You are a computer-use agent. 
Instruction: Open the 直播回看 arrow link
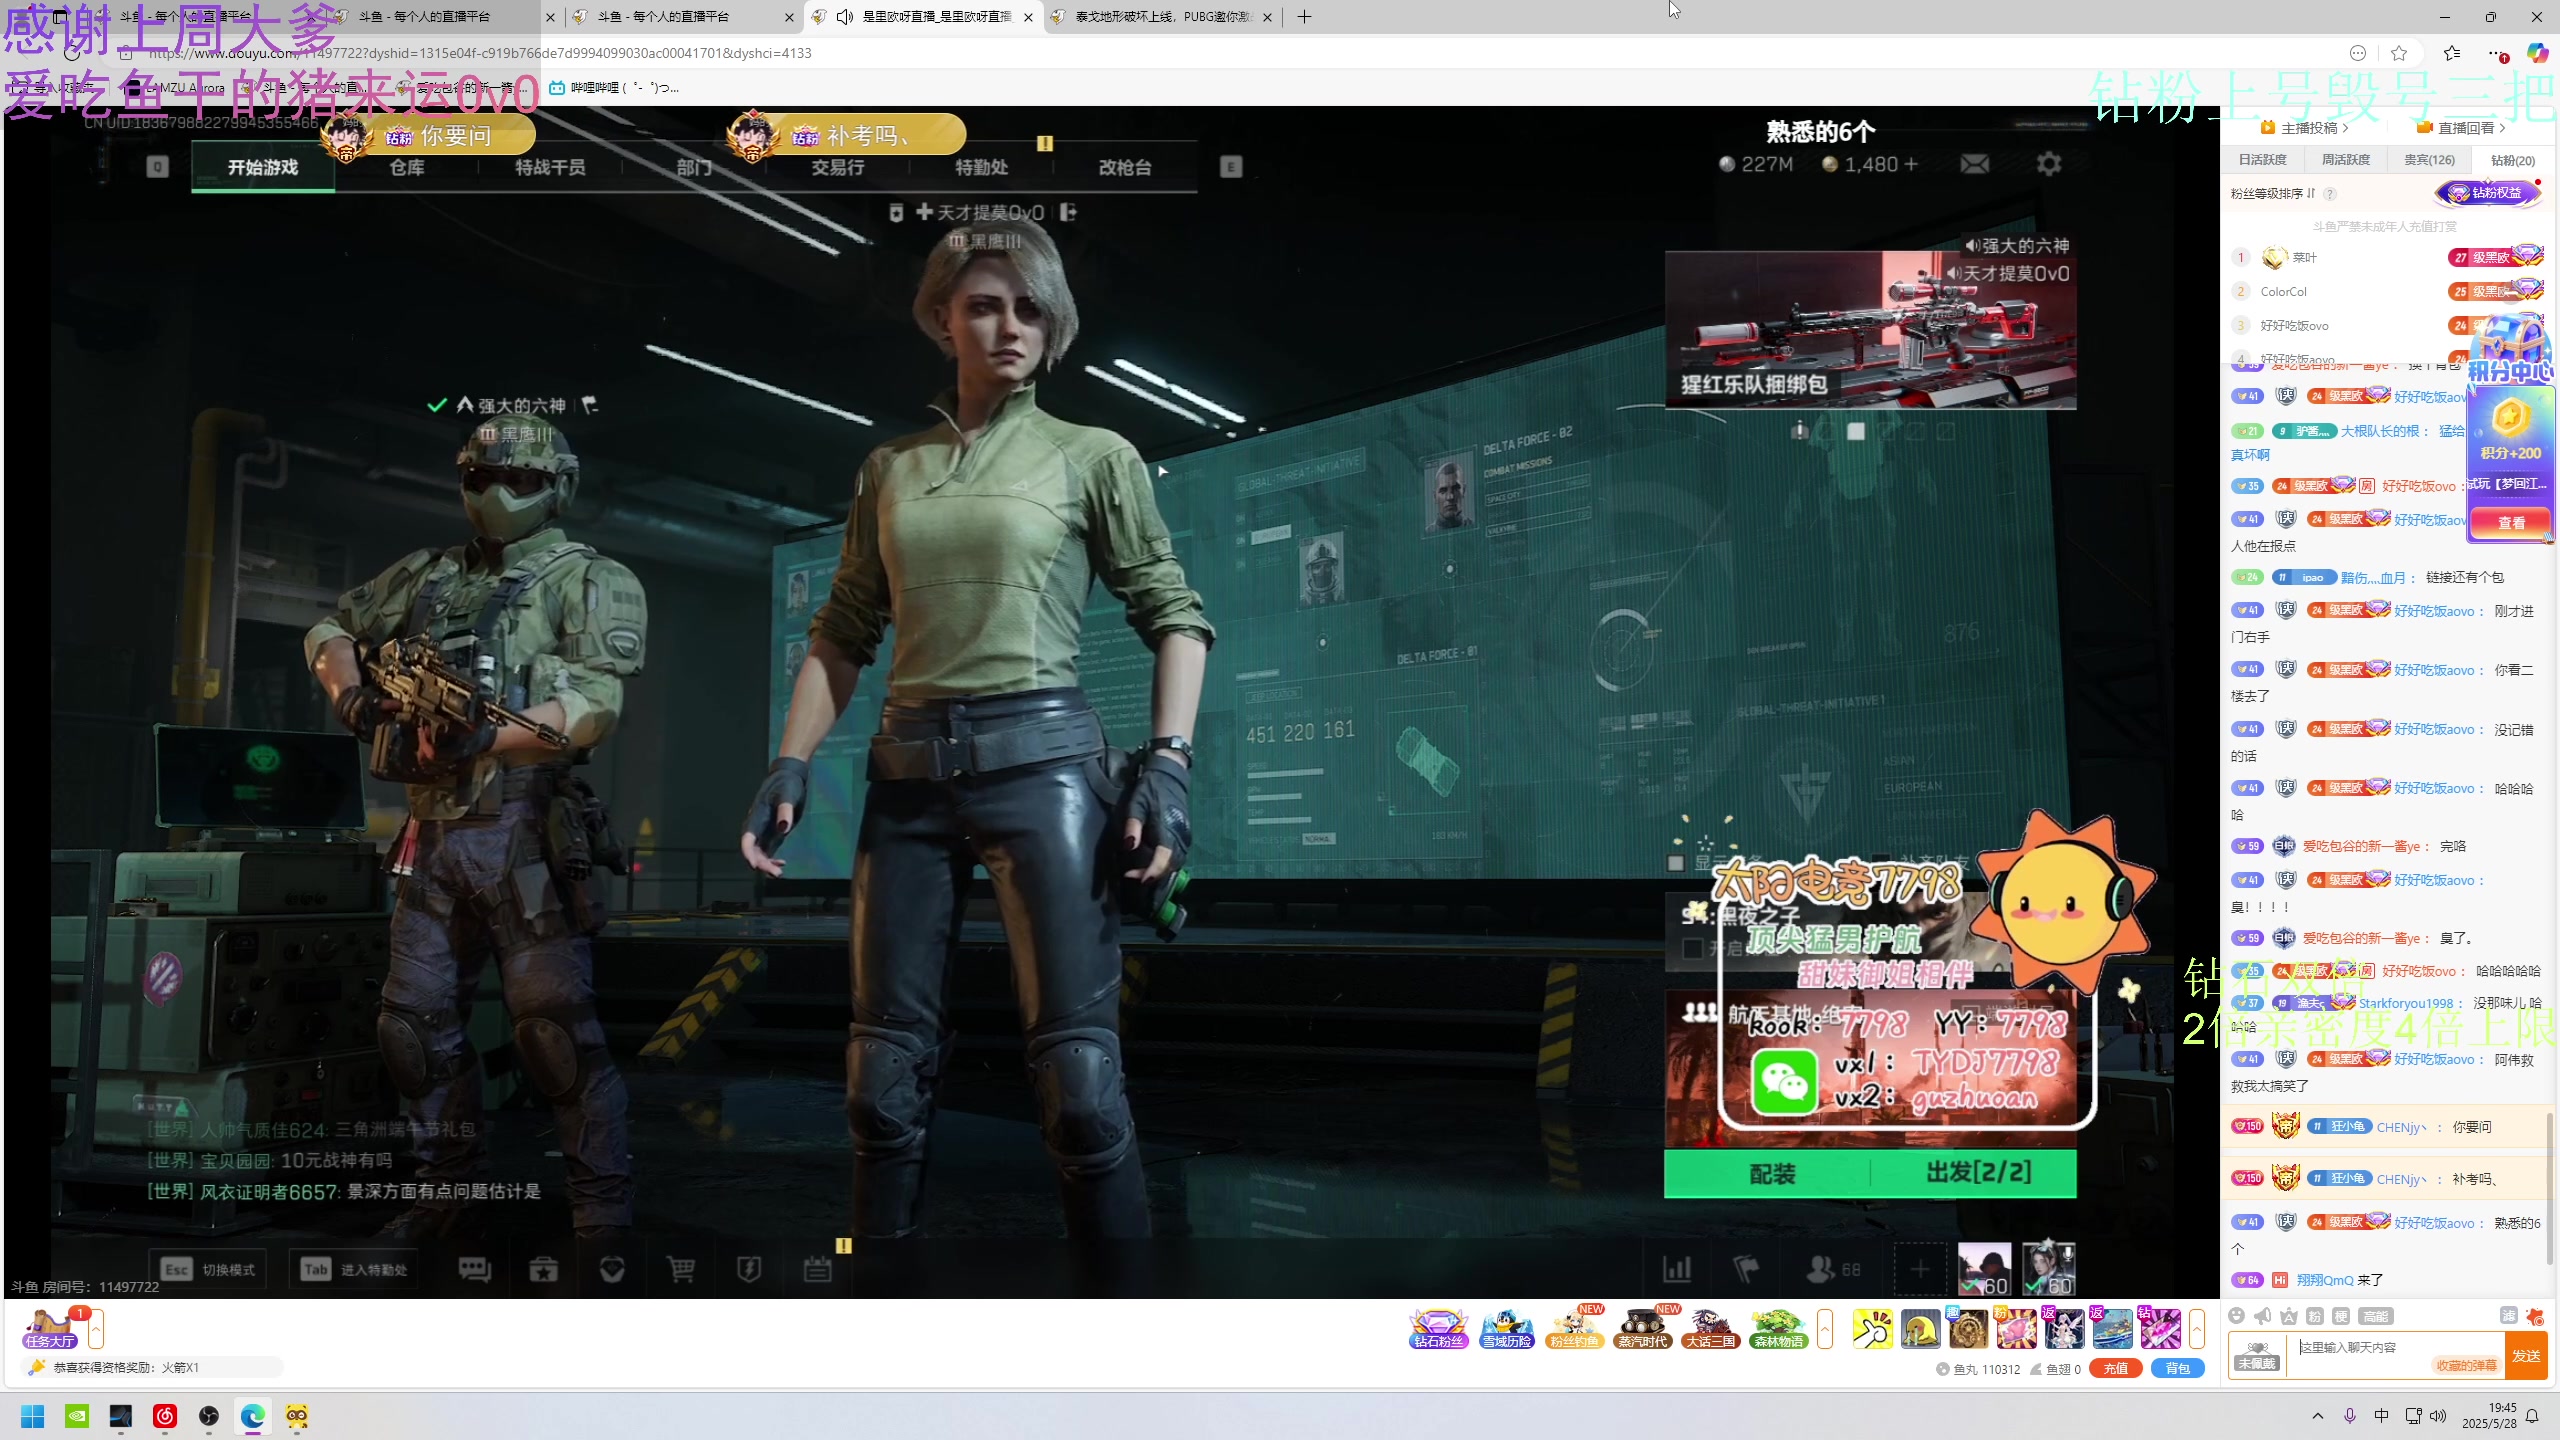pyautogui.click(x=2462, y=128)
